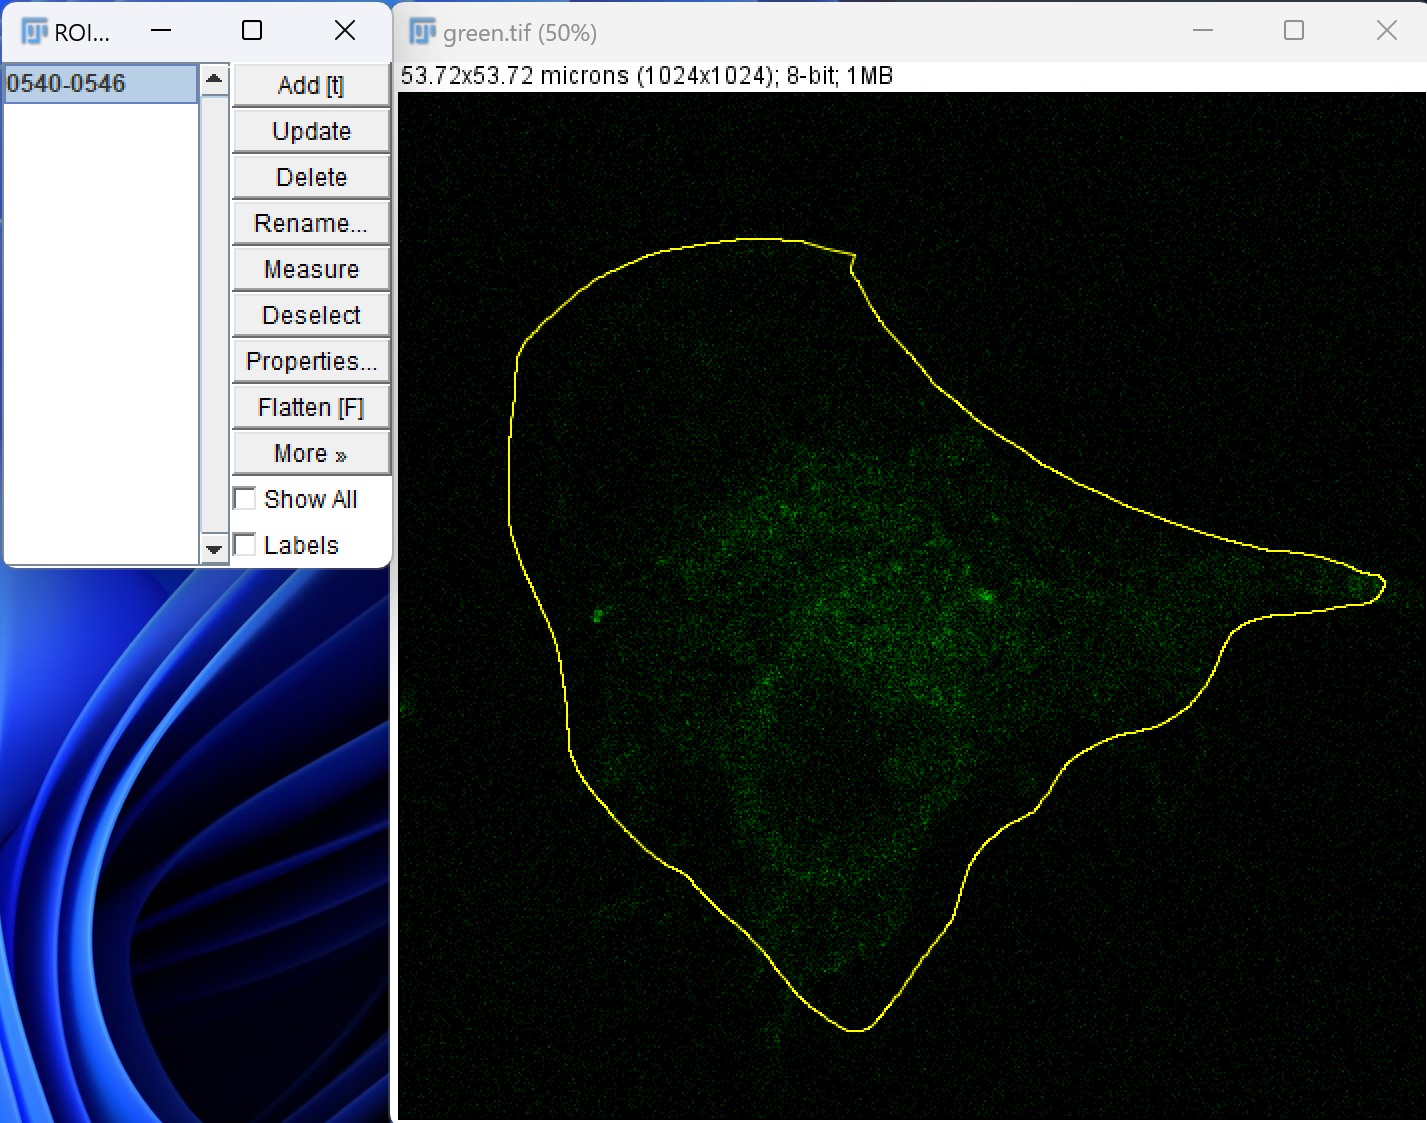This screenshot has width=1427, height=1123.
Task: Enable the Labels checkbox
Action: coord(244,544)
